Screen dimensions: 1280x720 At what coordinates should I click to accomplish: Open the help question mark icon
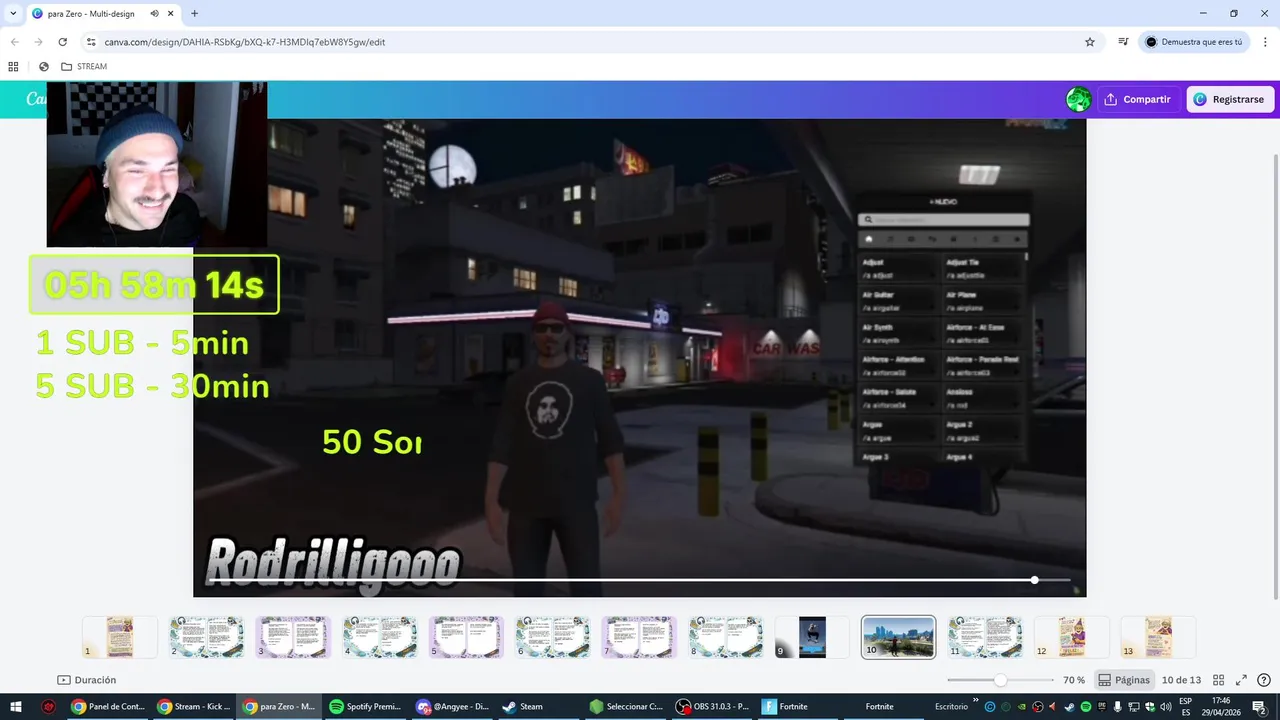point(1263,680)
